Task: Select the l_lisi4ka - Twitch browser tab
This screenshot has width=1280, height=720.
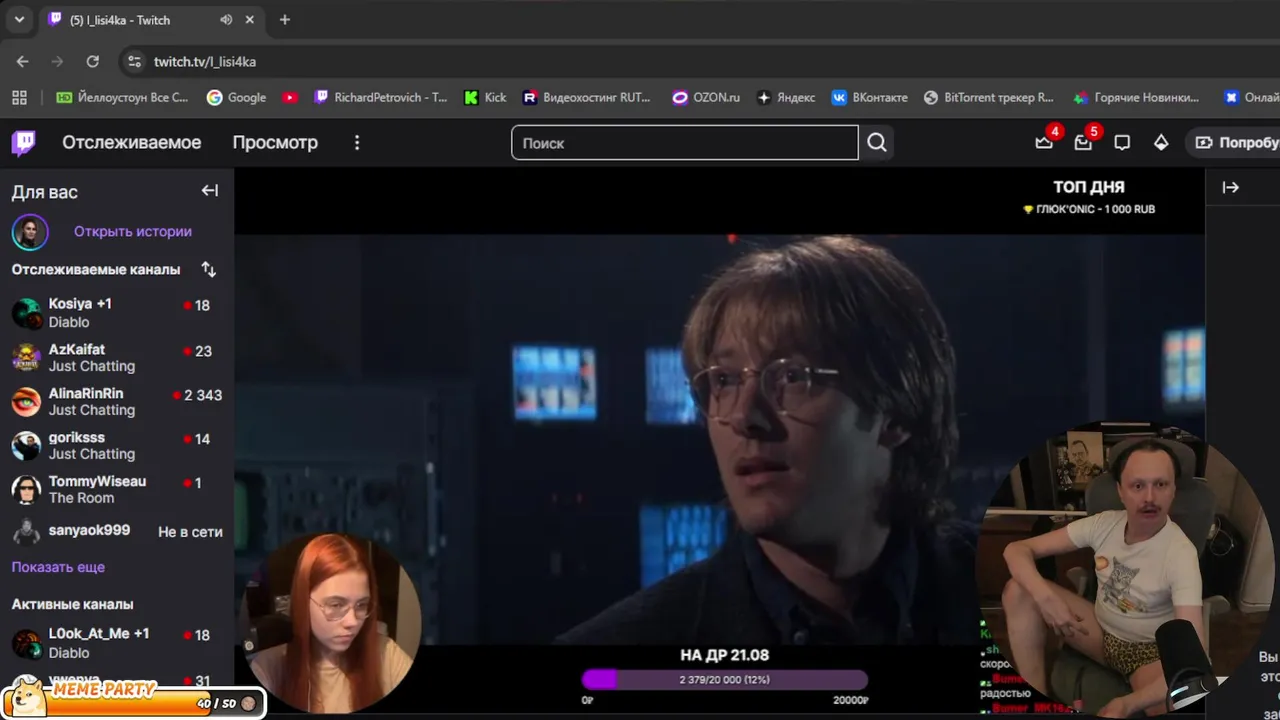Action: pos(151,20)
